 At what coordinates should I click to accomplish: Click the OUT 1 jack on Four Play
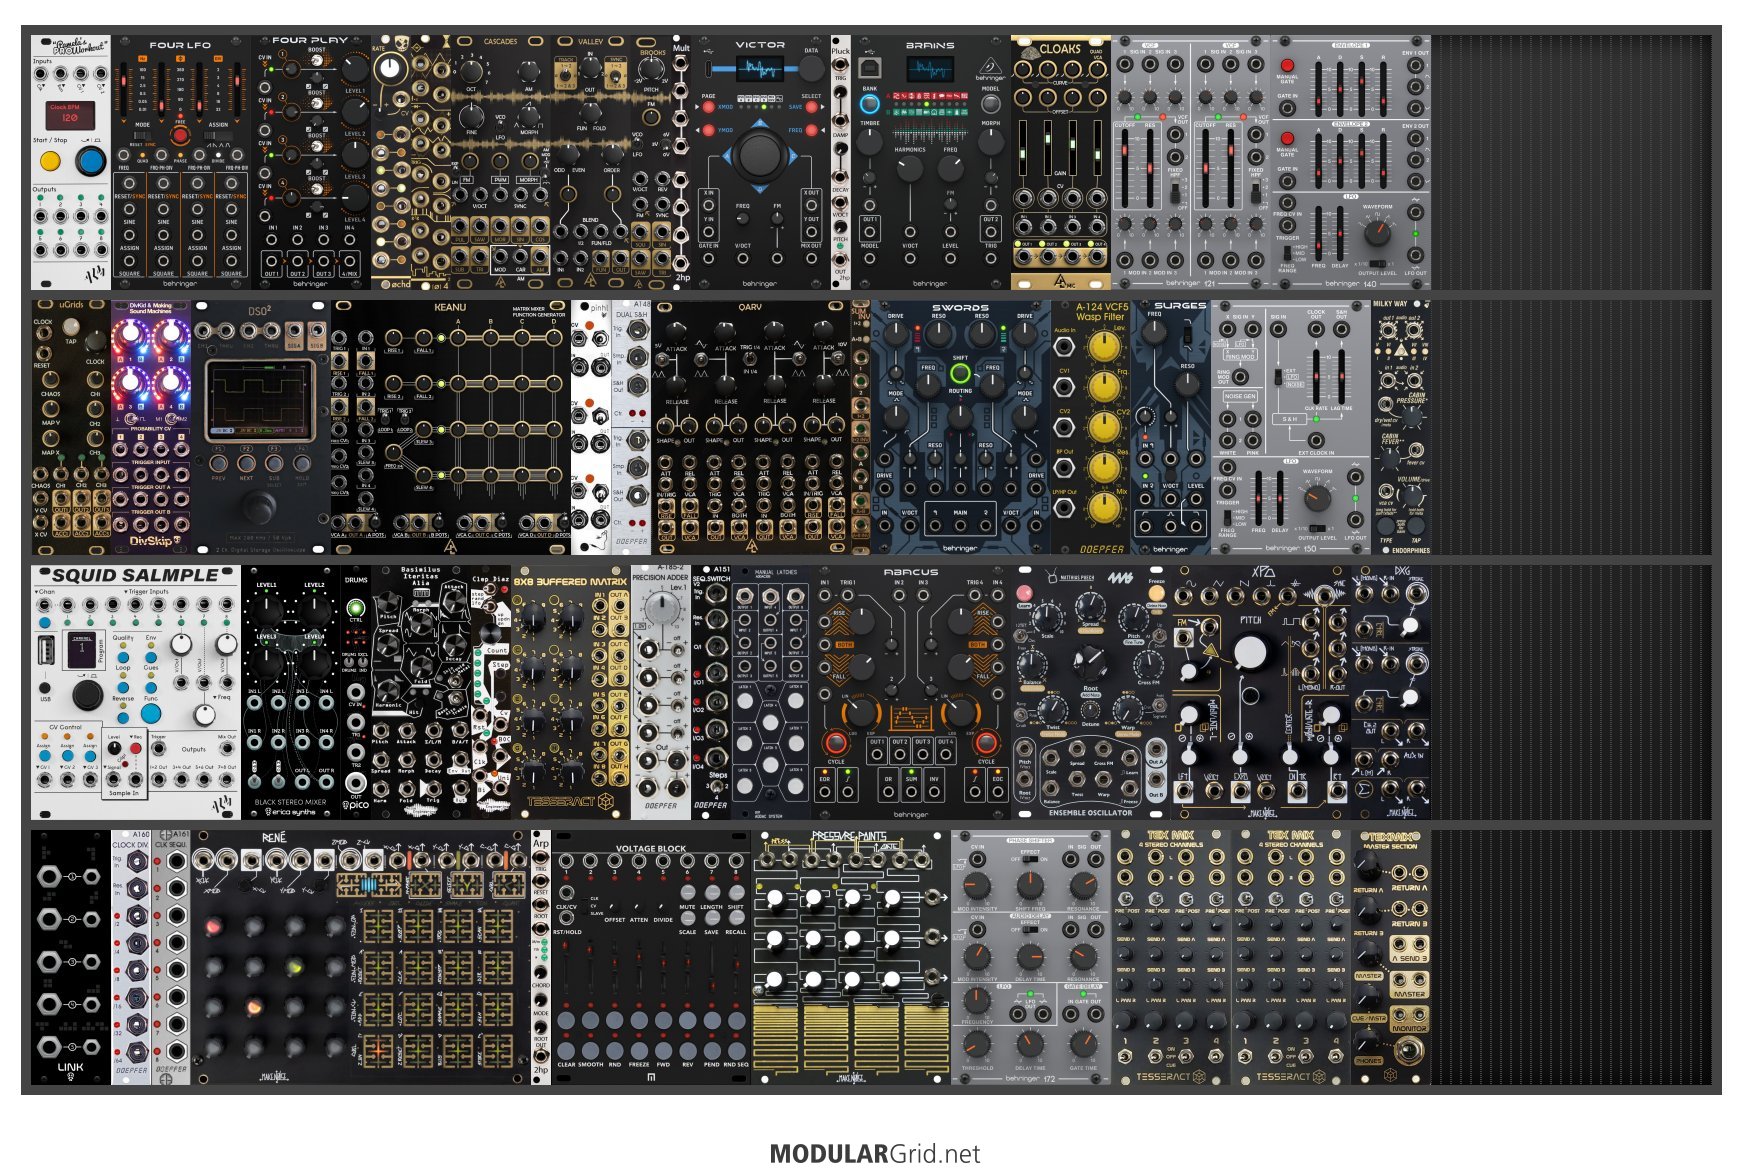pos(272,262)
